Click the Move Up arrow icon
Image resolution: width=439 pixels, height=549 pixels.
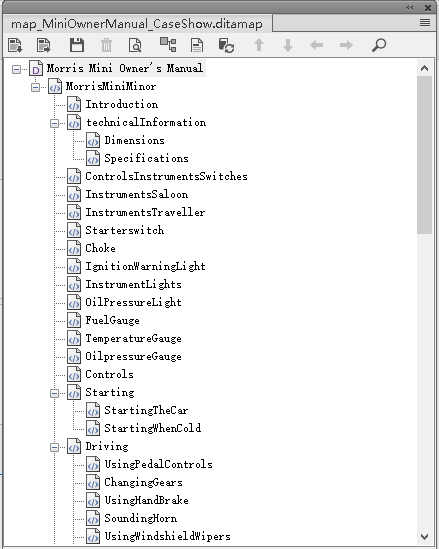(259, 45)
